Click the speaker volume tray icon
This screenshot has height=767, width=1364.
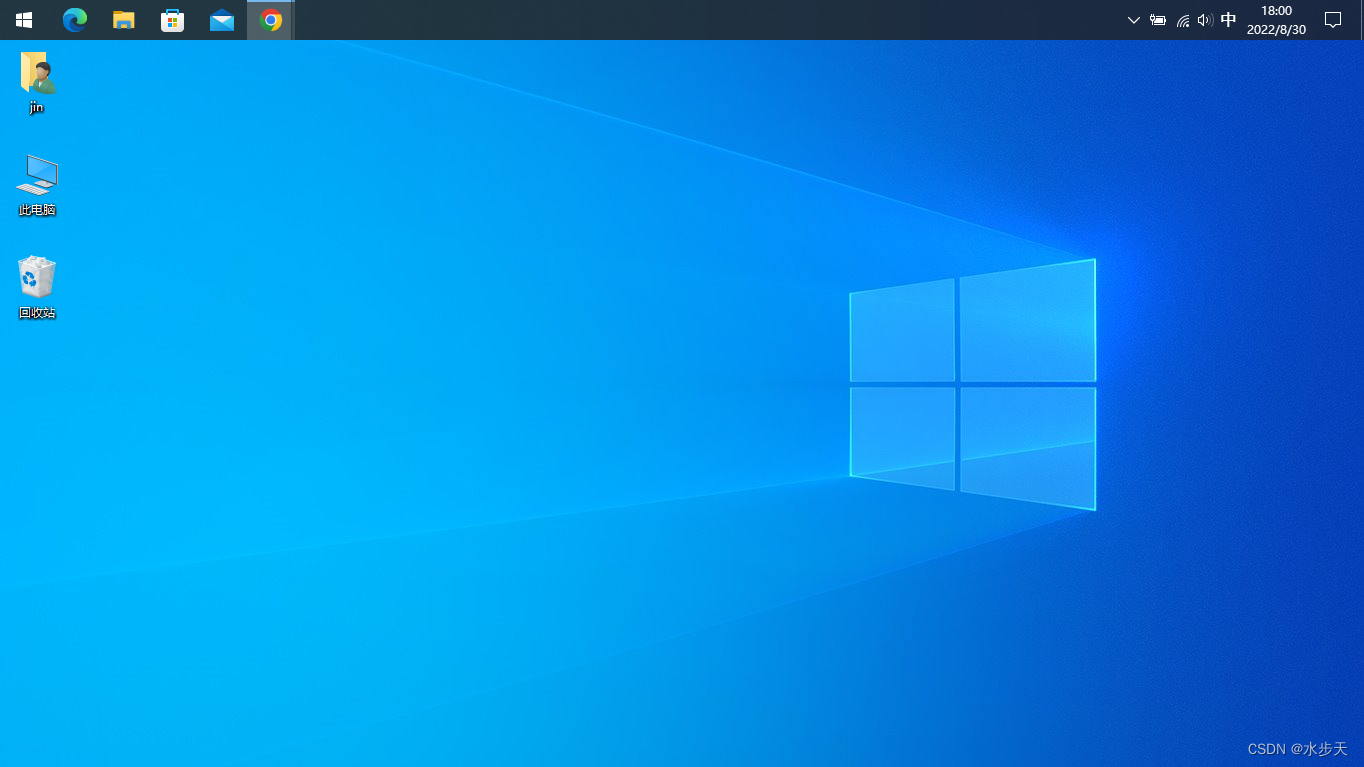pyautogui.click(x=1204, y=20)
